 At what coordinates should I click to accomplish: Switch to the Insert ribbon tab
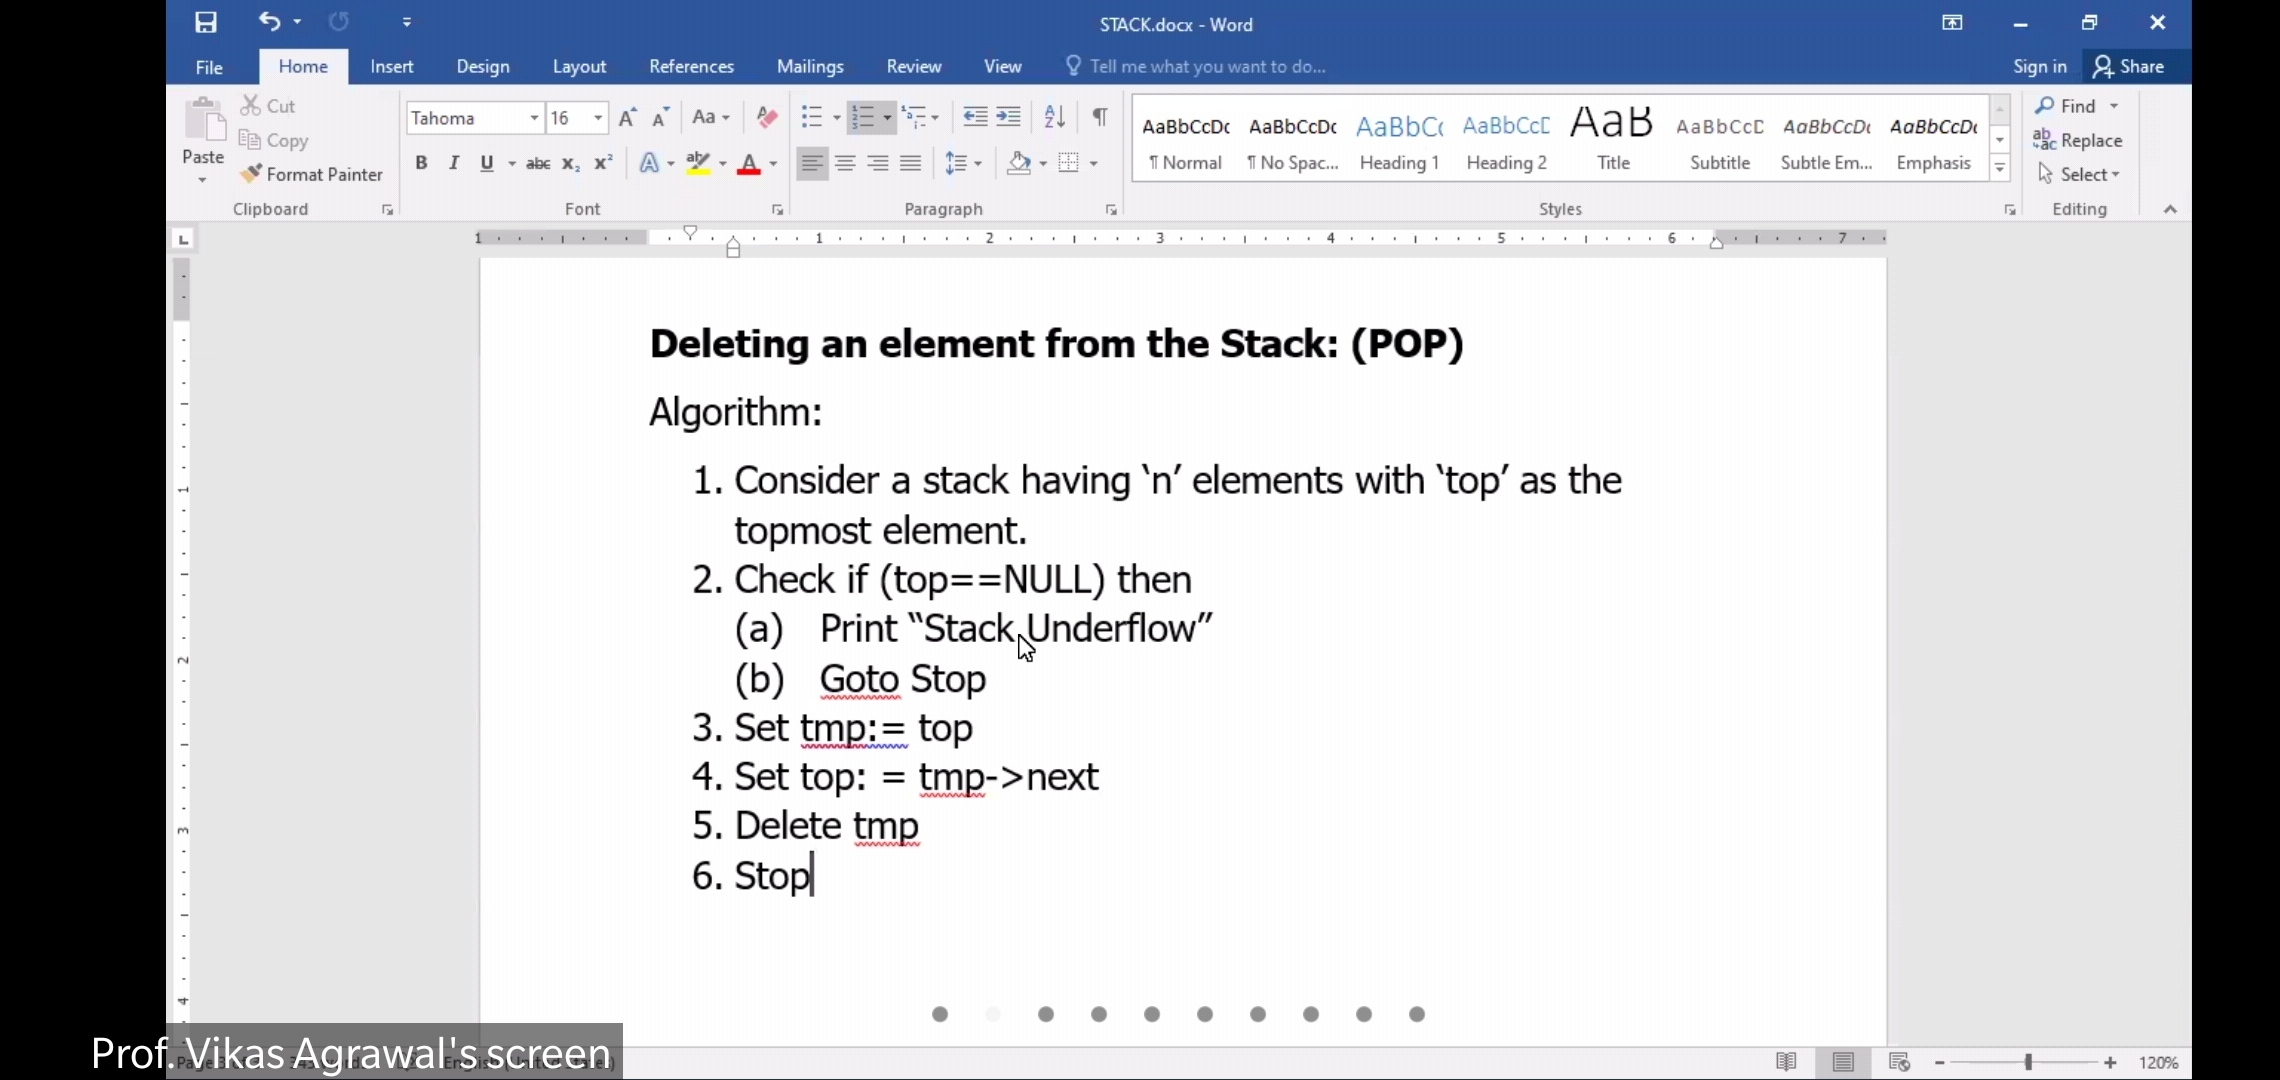pos(391,66)
